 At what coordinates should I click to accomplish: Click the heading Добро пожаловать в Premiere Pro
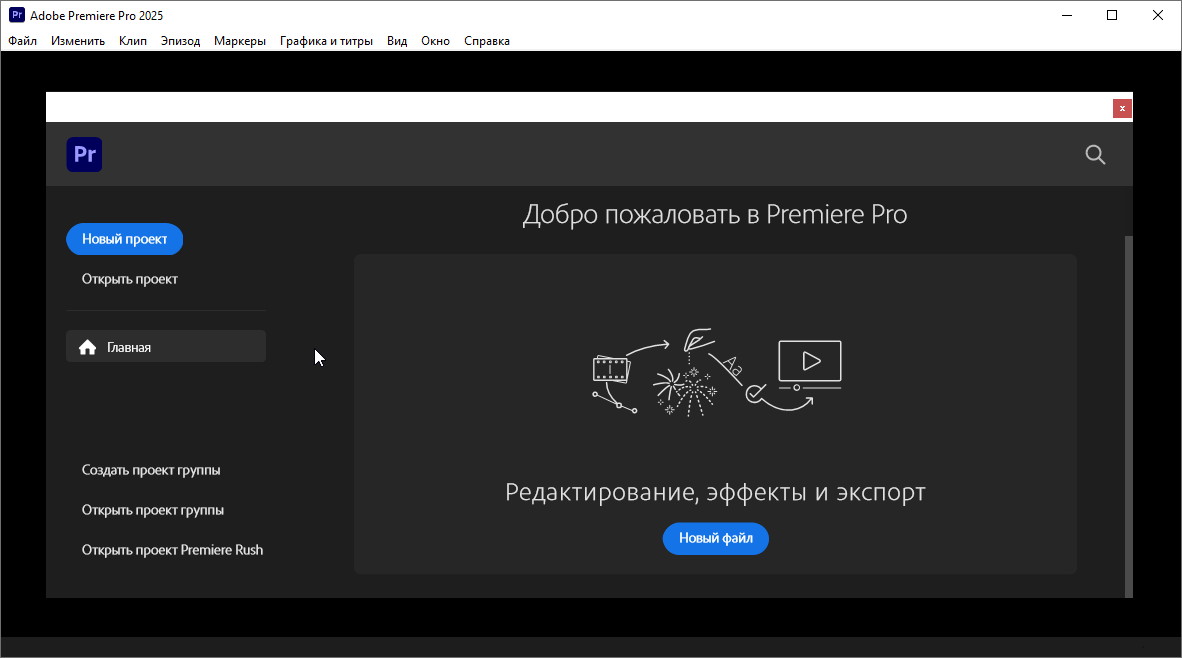tap(715, 214)
